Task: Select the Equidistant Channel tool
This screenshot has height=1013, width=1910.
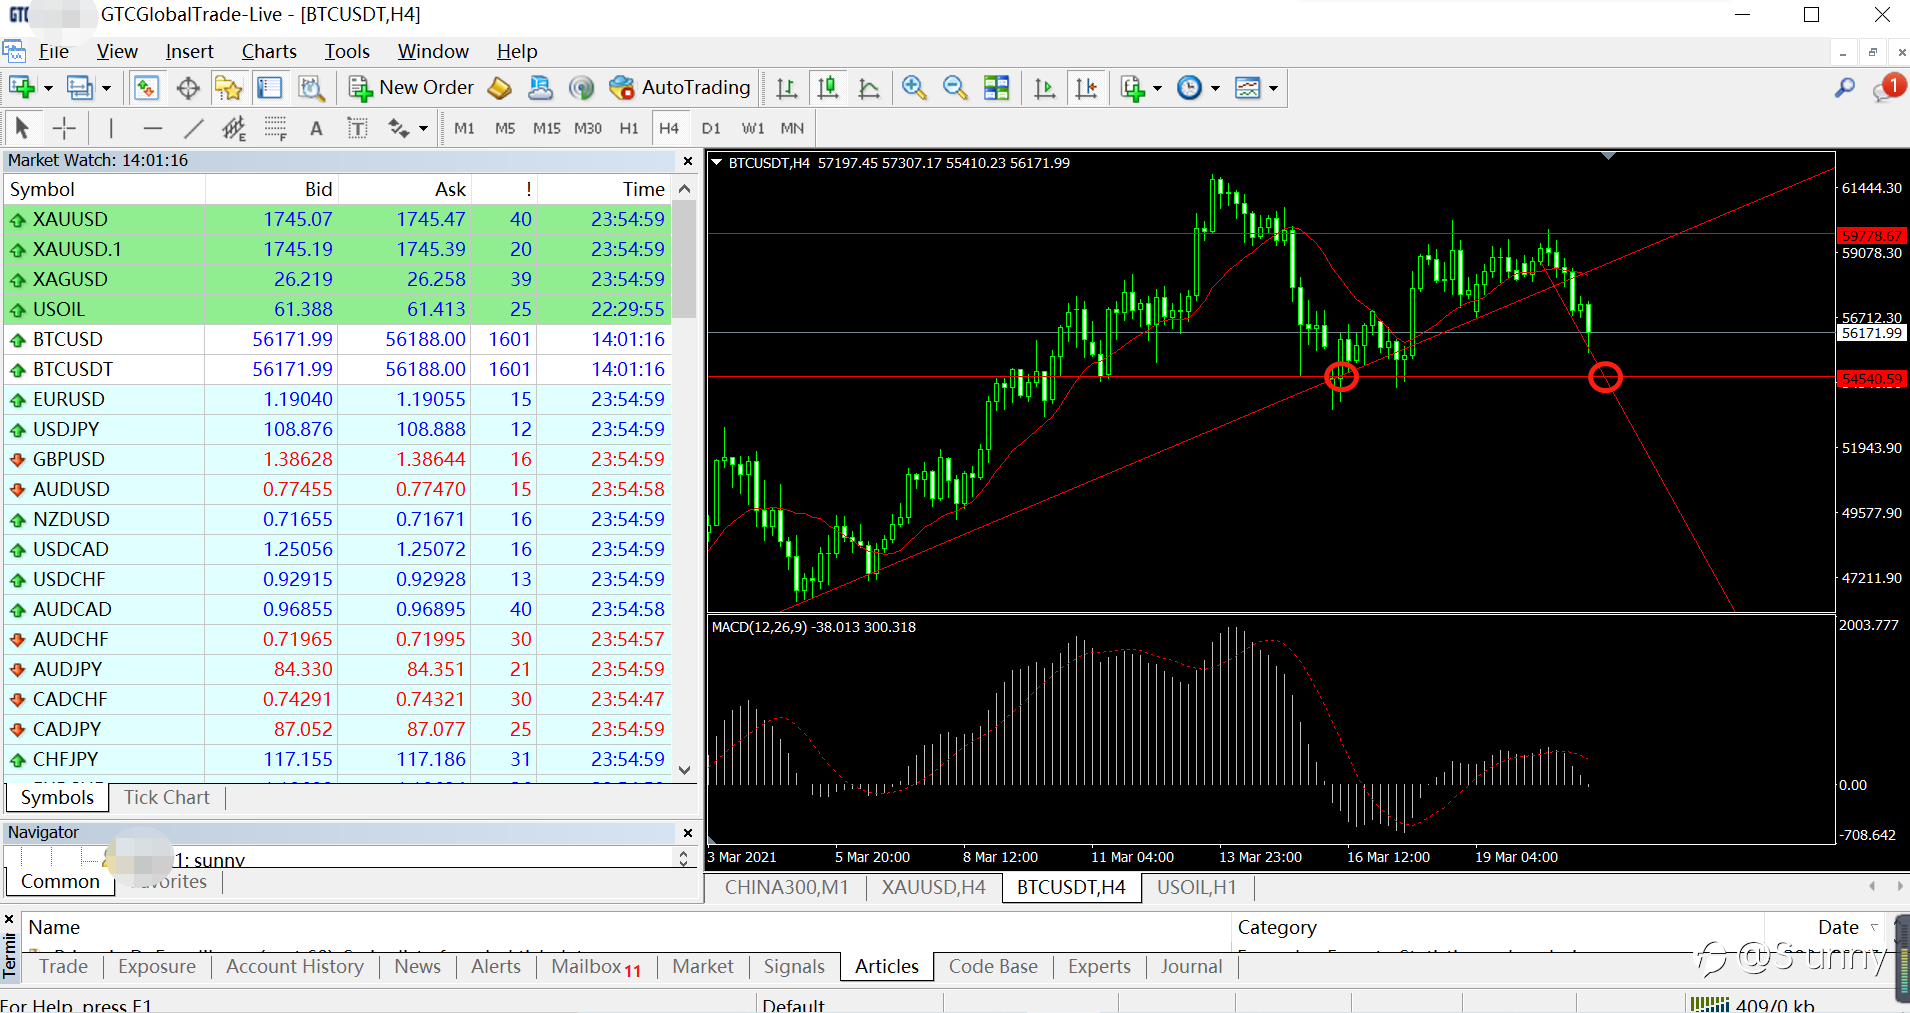Action: click(x=234, y=128)
